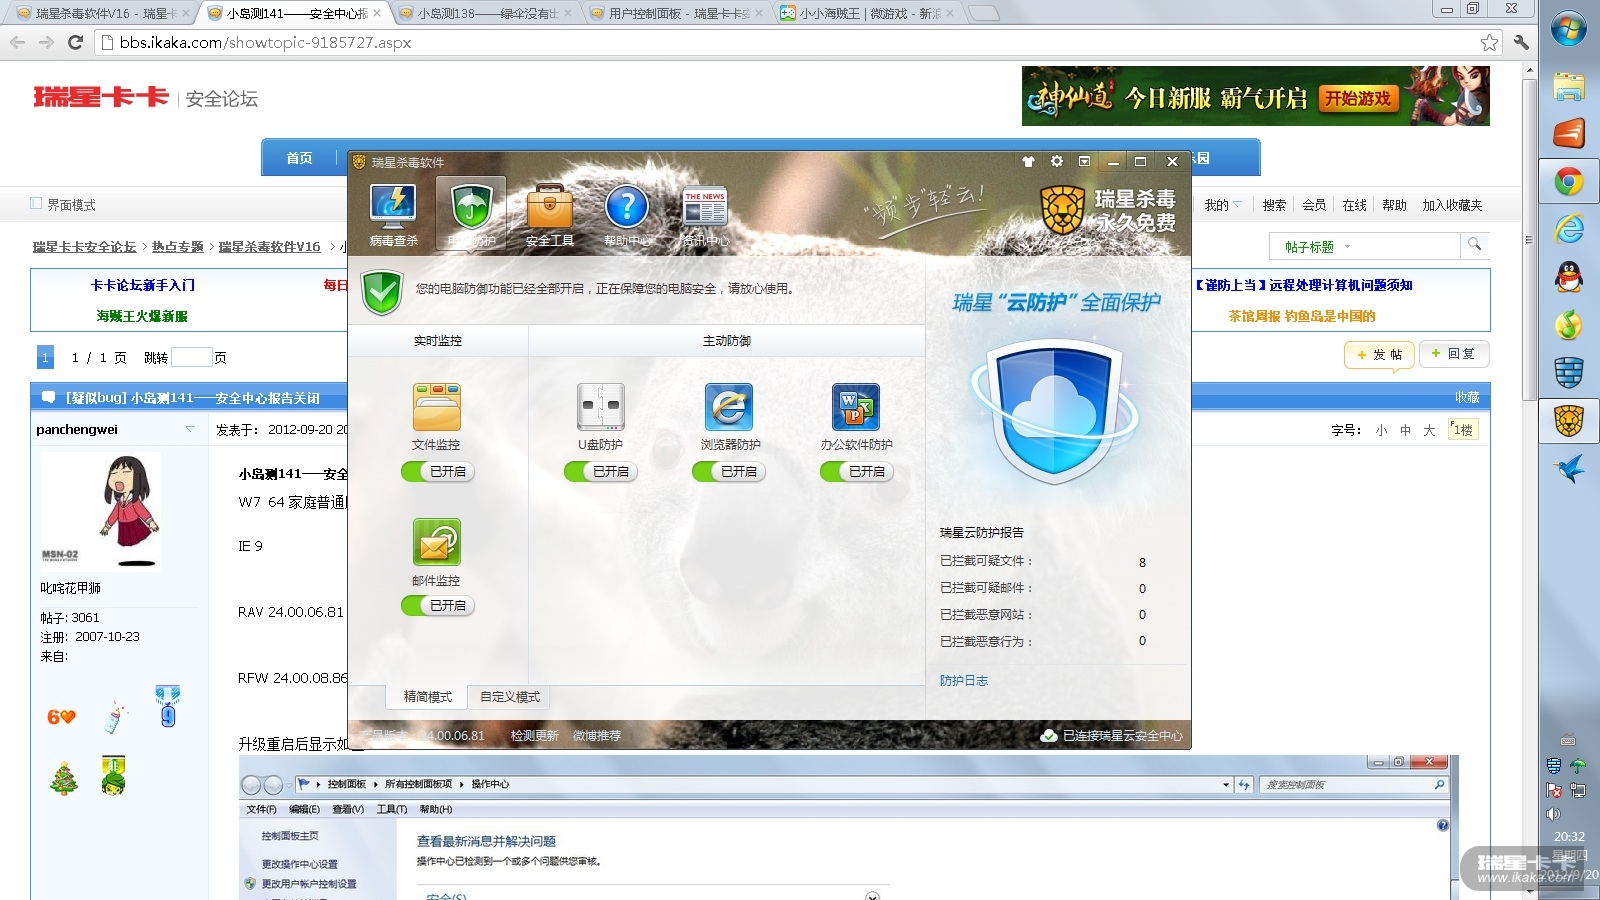The image size is (1600, 900).
Task: Check the 界面模式 checkbox
Action: click(36, 204)
